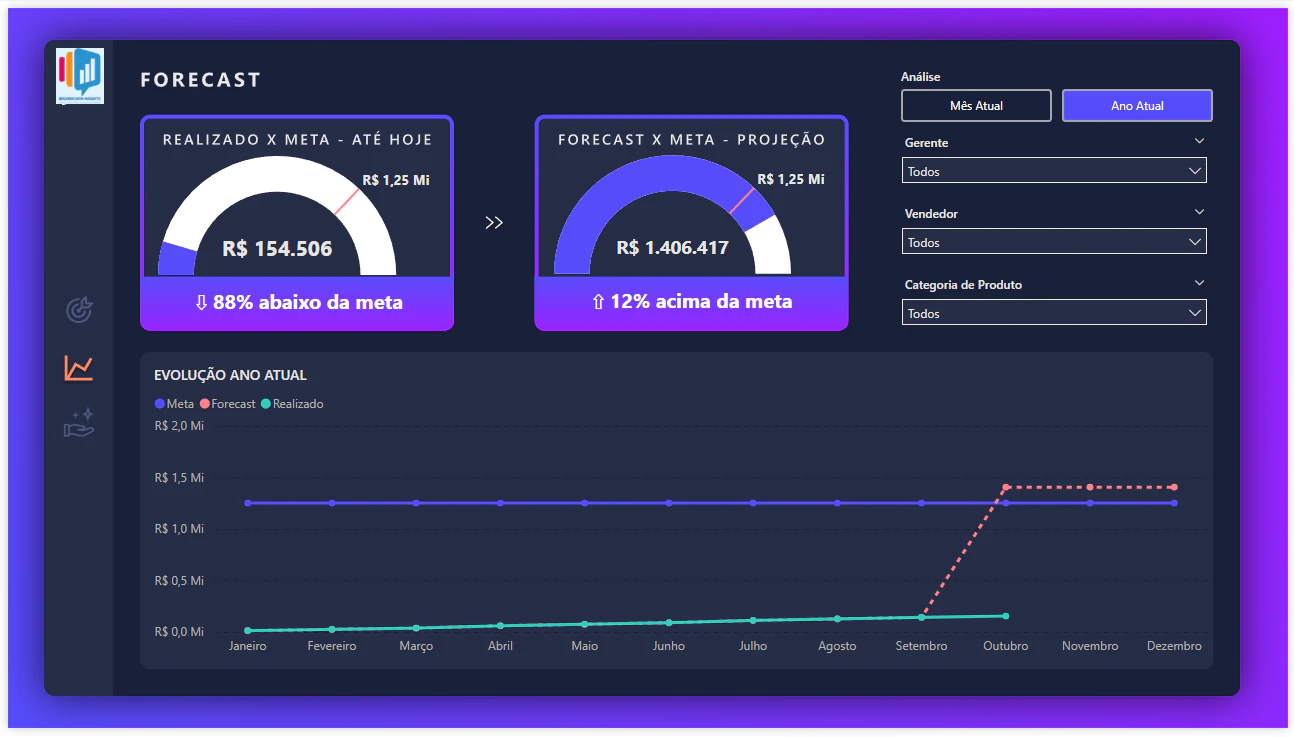Select the Meta data point at Janeiro
Image resolution: width=1294 pixels, height=737 pixels.
(x=248, y=503)
